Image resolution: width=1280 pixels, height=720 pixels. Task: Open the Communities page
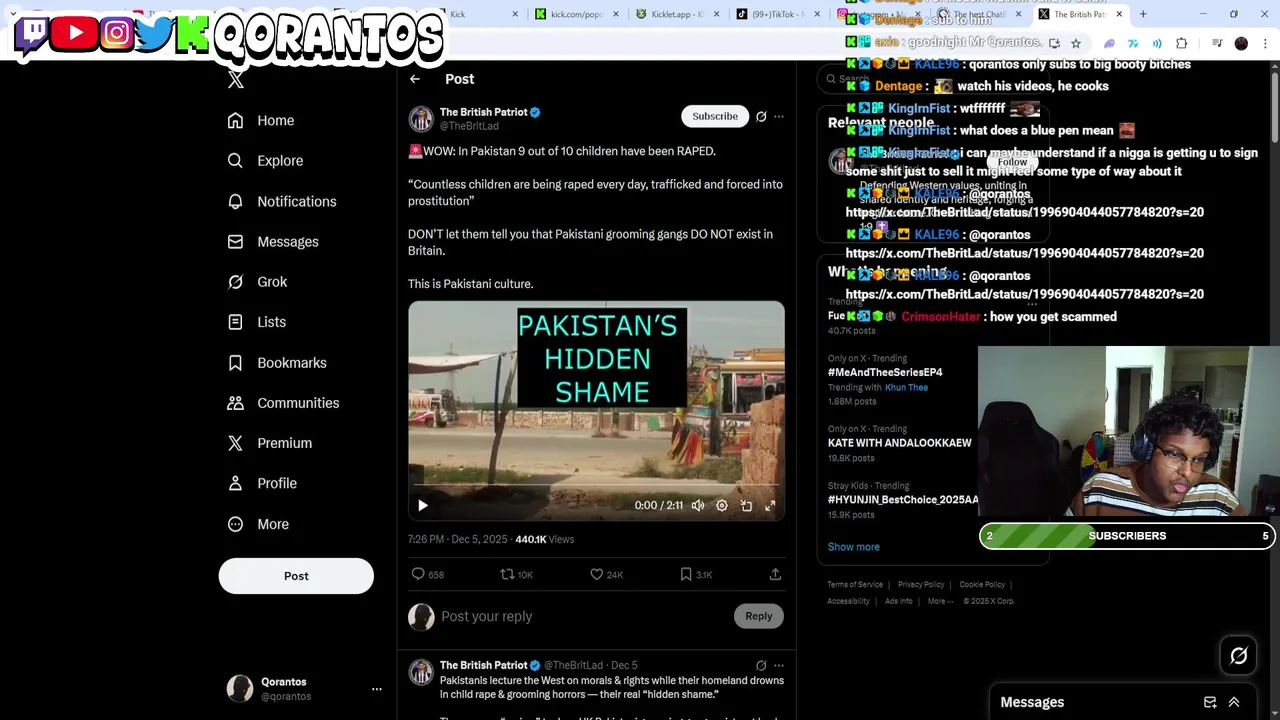283,403
